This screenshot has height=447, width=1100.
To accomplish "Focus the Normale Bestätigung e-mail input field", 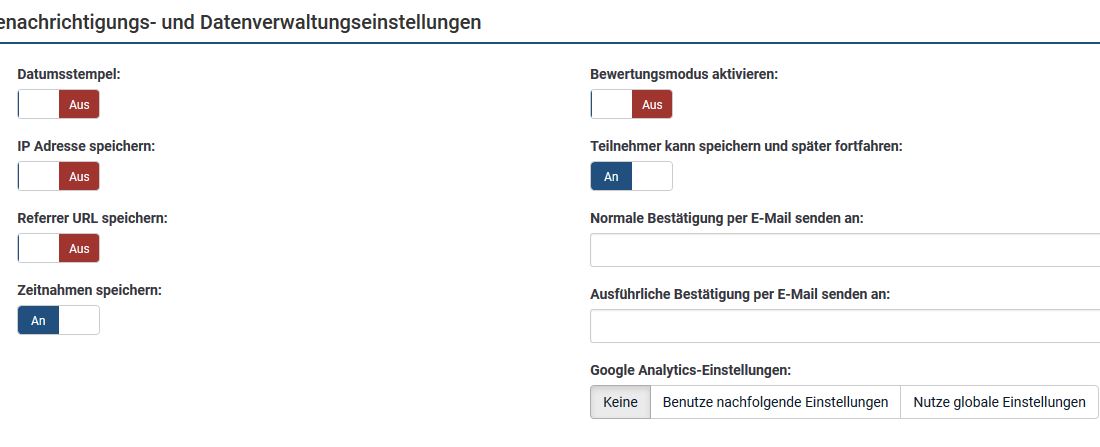I will (845, 250).
